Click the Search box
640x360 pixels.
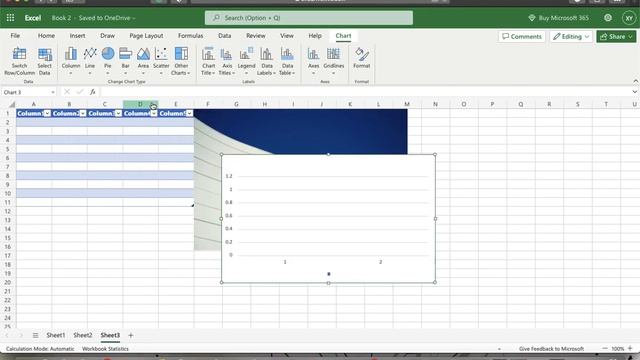pyautogui.click(x=309, y=18)
